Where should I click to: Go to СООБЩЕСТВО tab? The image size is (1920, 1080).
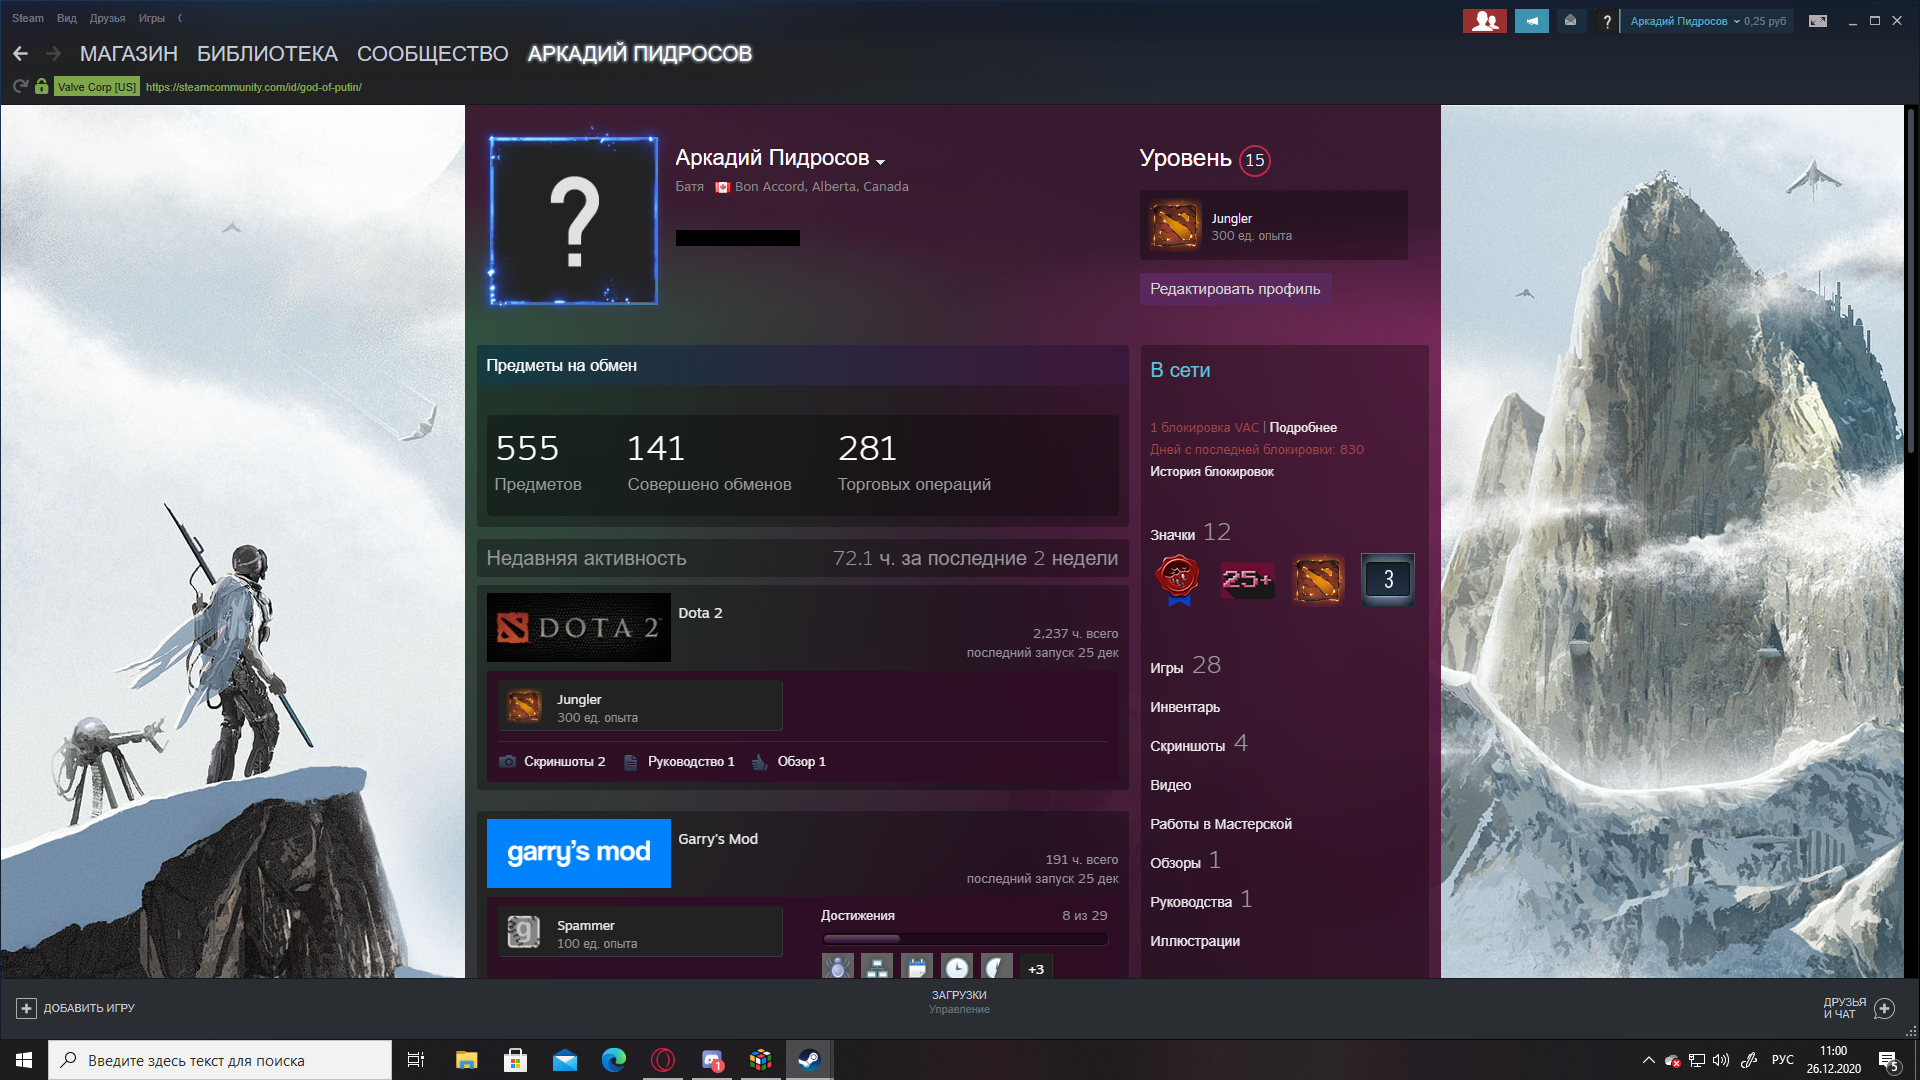pyautogui.click(x=433, y=54)
